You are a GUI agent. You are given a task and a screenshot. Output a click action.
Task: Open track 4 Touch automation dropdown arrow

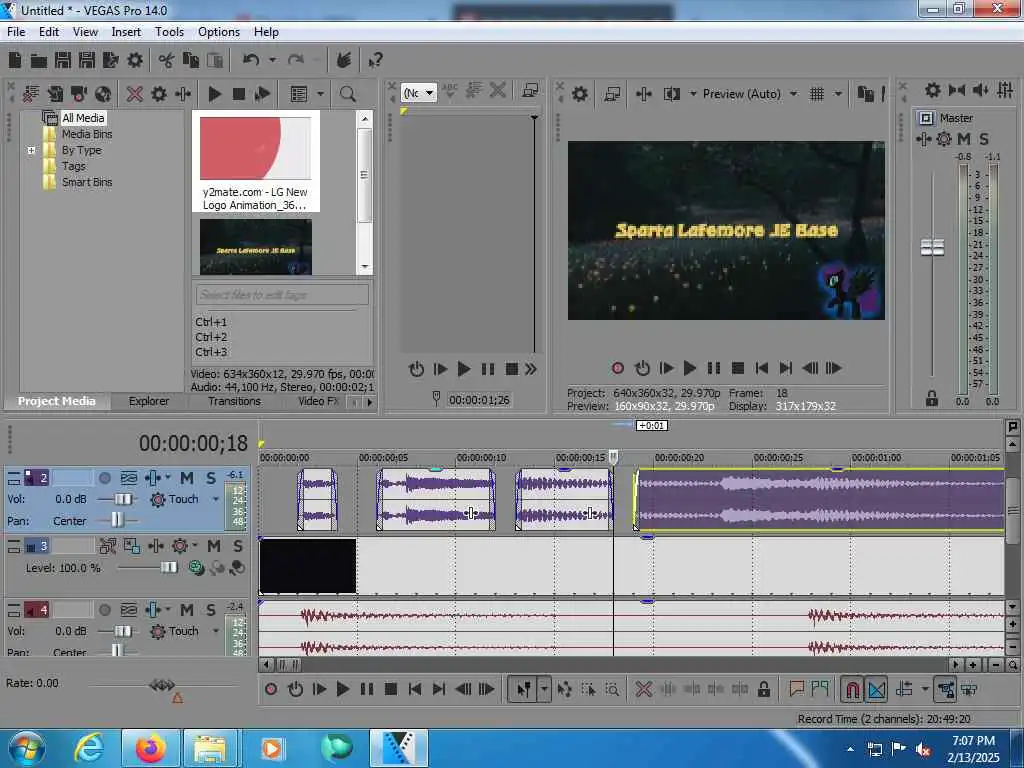tap(216, 632)
